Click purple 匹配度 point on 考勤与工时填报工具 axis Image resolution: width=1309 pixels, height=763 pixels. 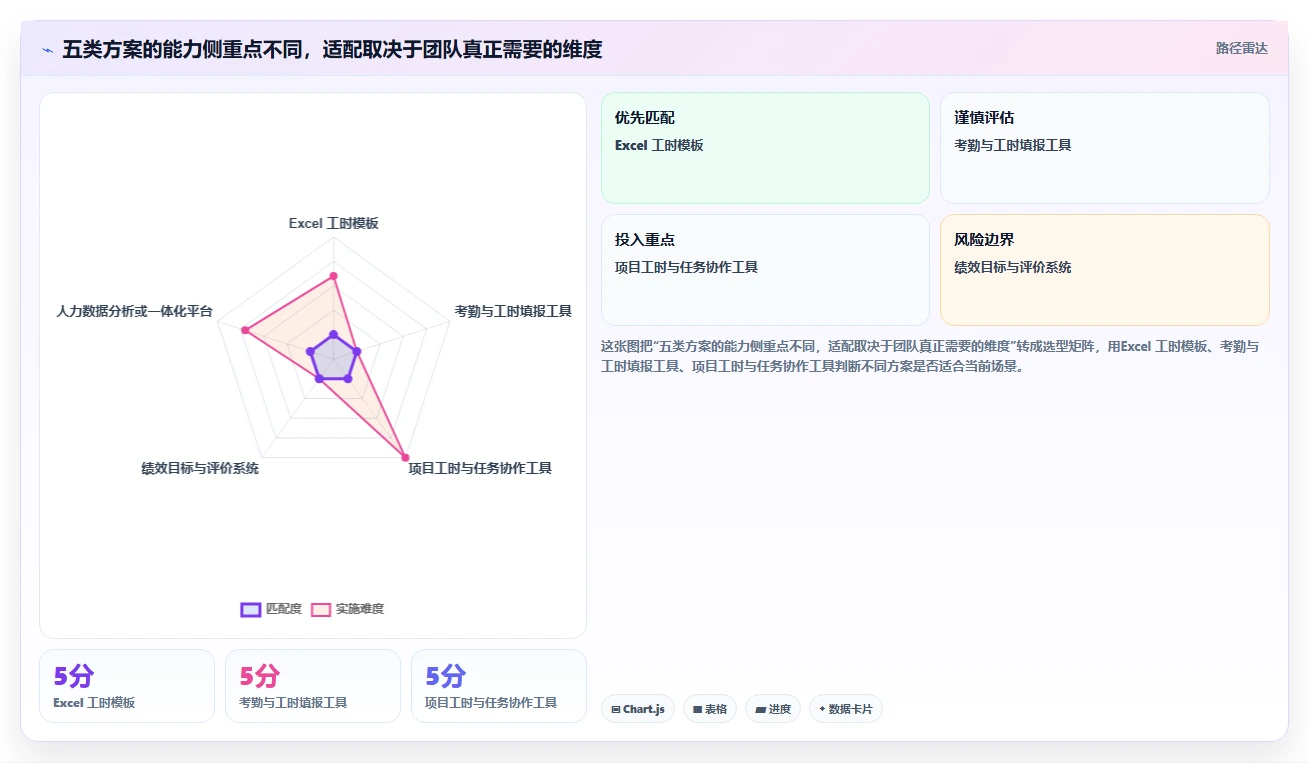(356, 351)
